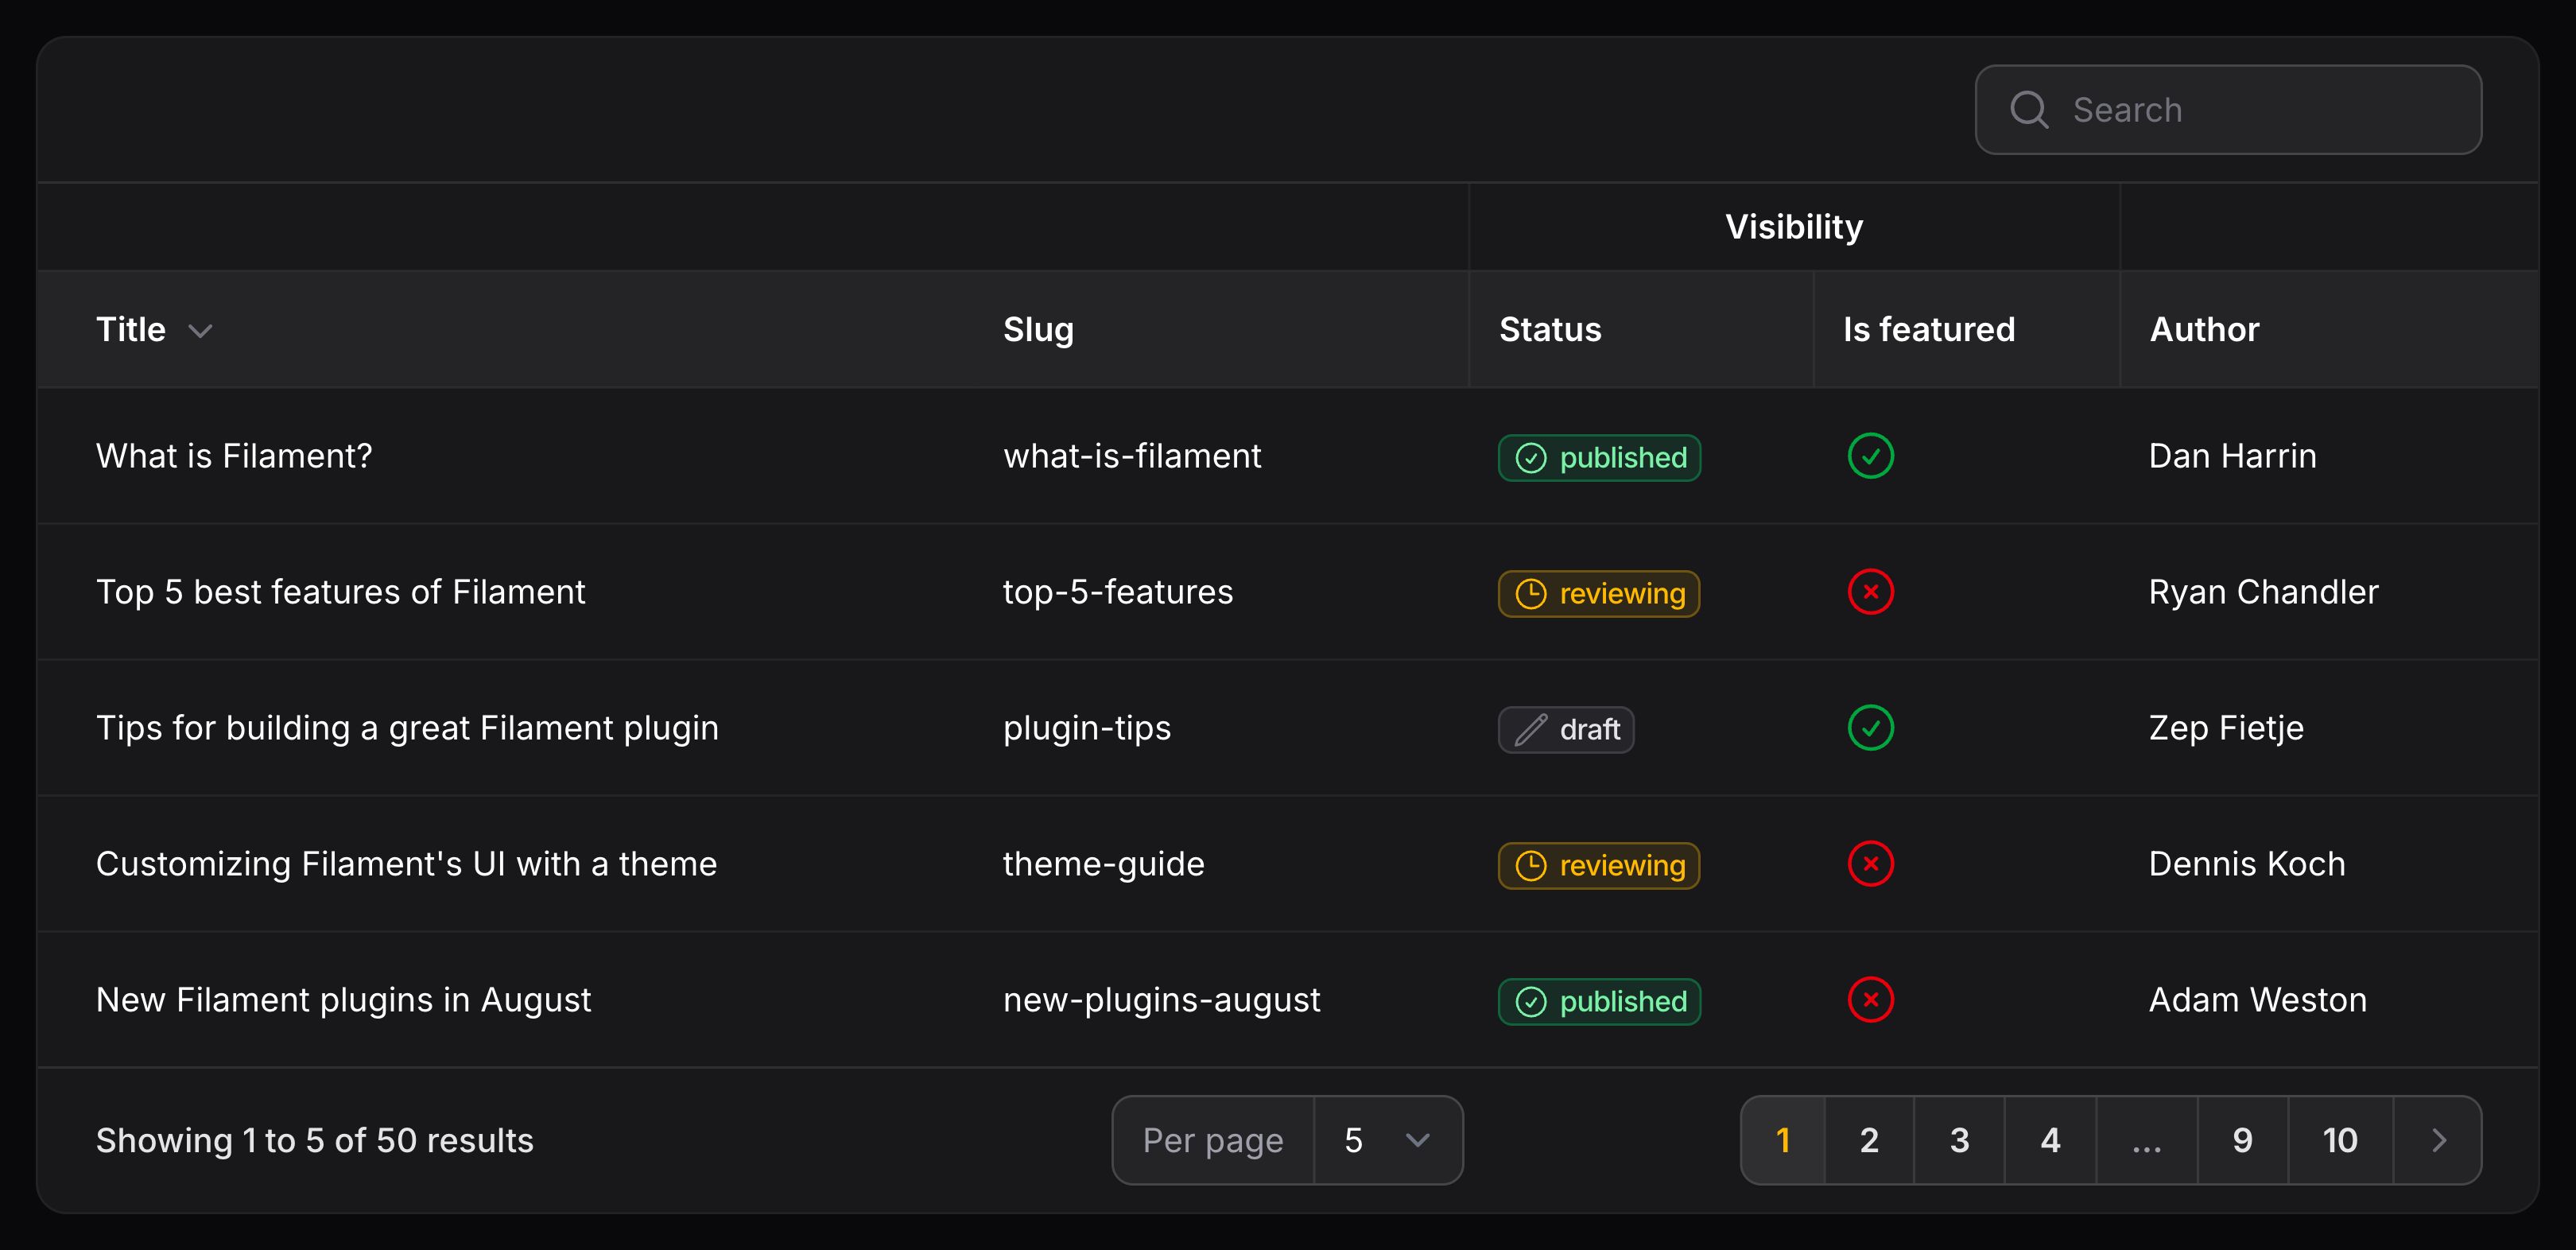
Task: Click the Is featured column header
Action: click(1929, 330)
